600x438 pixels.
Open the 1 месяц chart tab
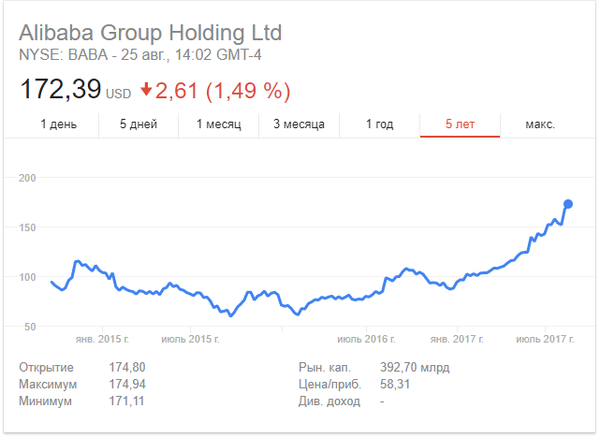pos(218,124)
